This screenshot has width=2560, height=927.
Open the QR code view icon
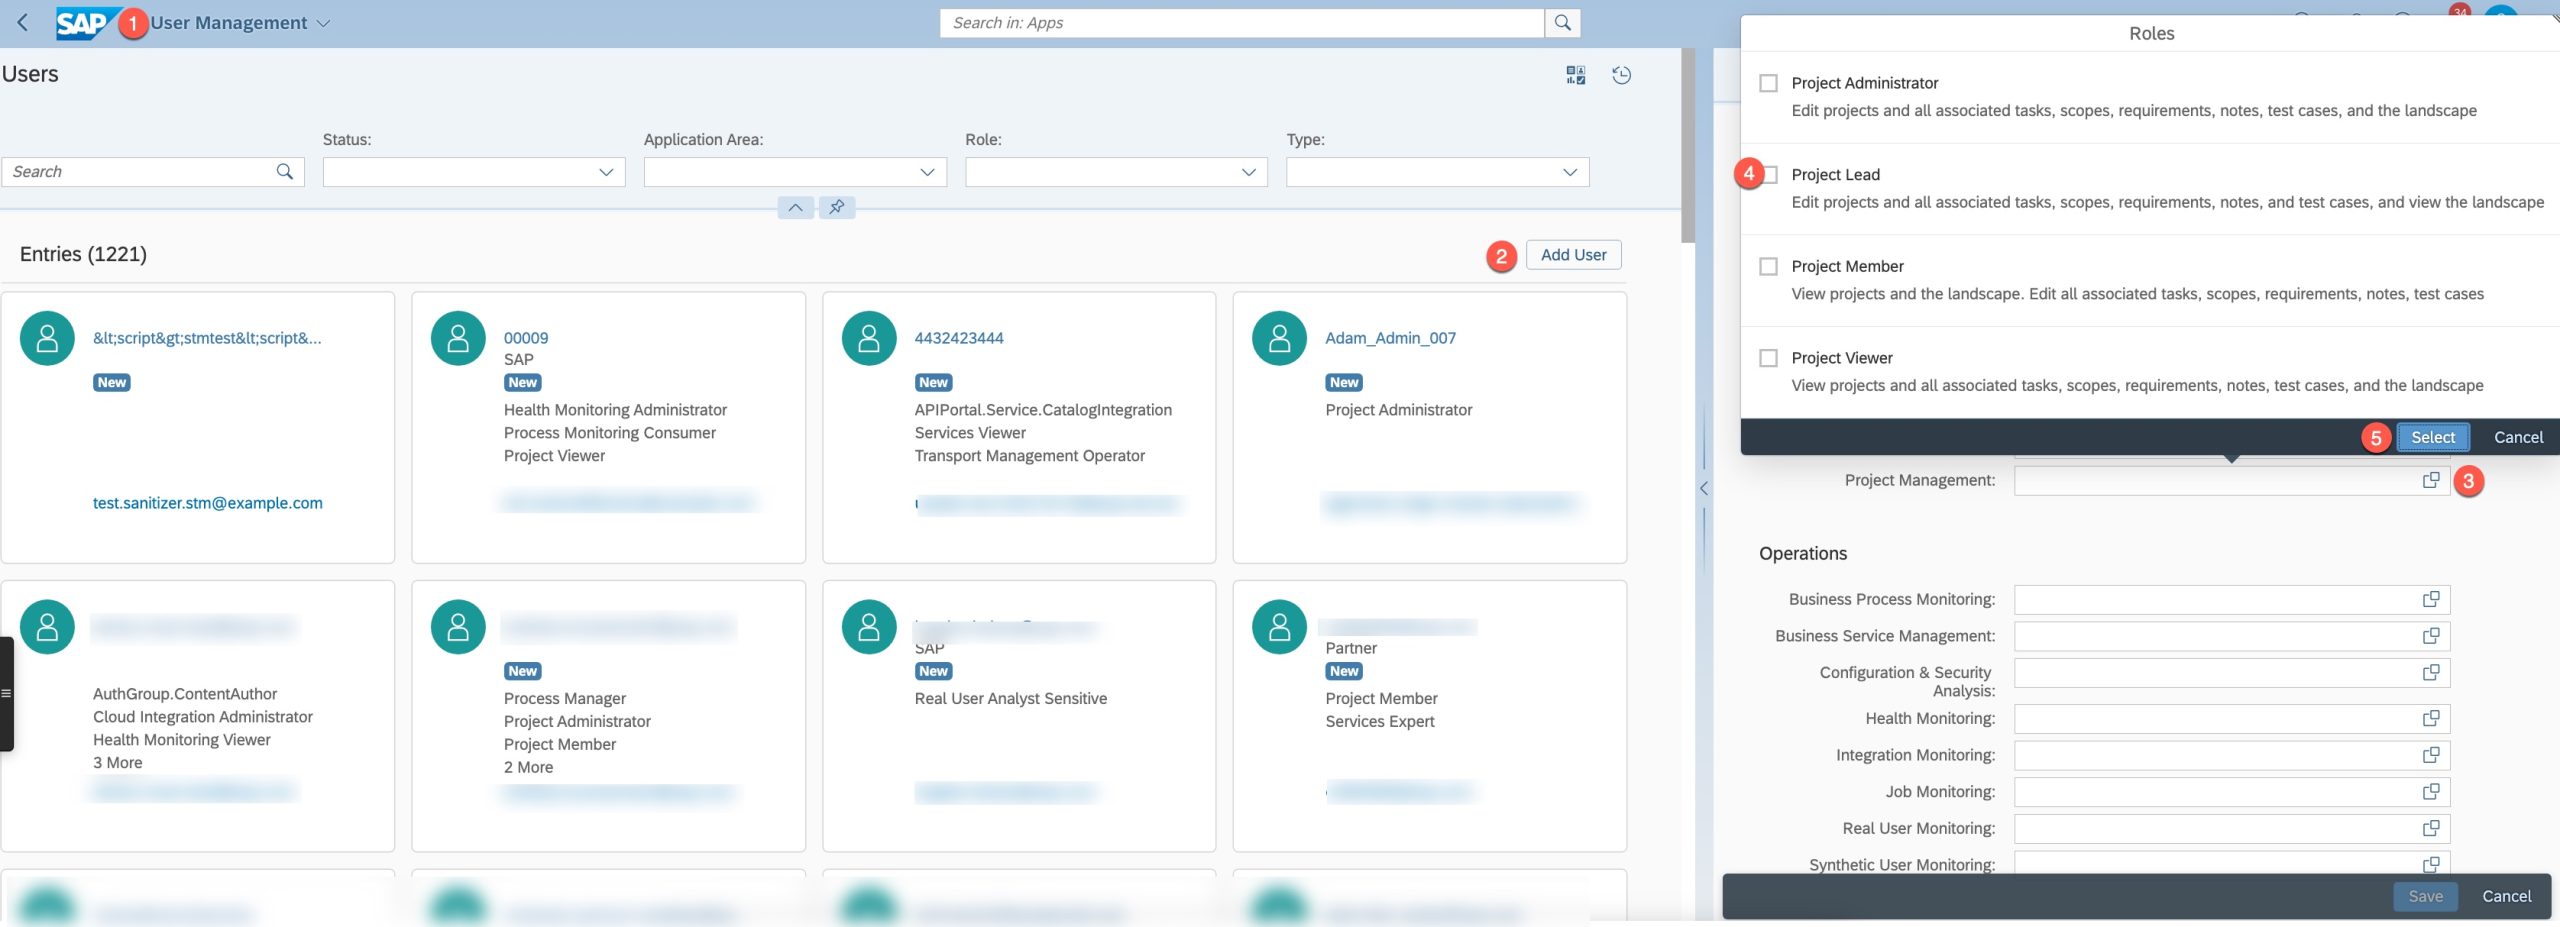pyautogui.click(x=1575, y=75)
